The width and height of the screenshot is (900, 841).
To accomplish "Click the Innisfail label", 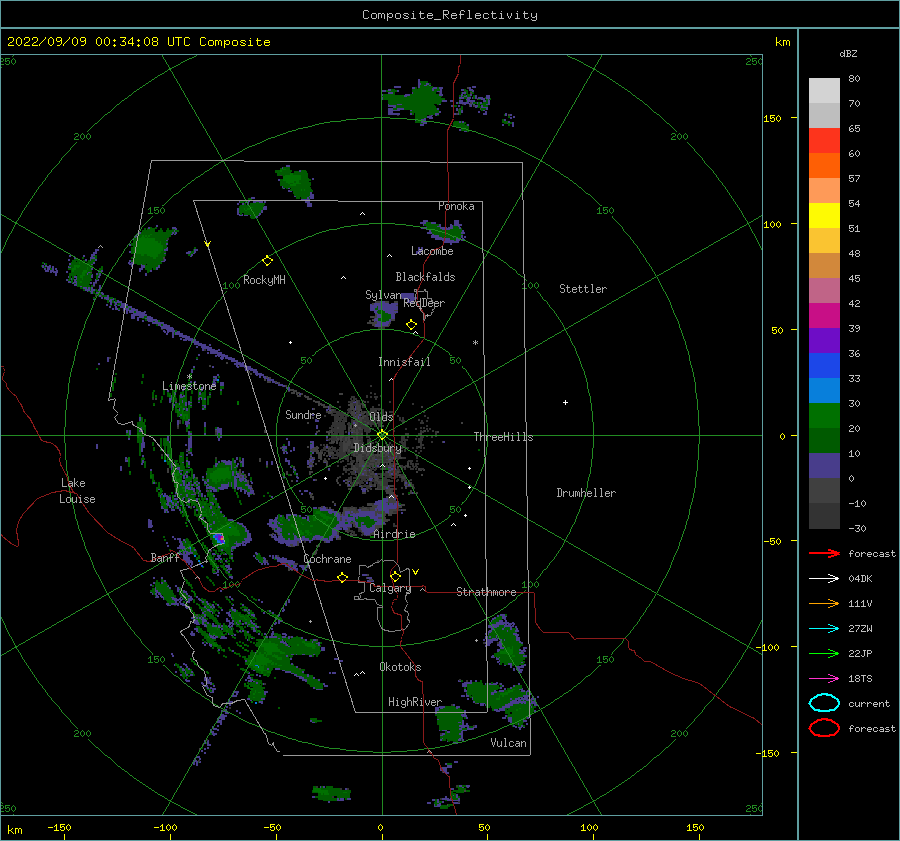I will tap(404, 362).
